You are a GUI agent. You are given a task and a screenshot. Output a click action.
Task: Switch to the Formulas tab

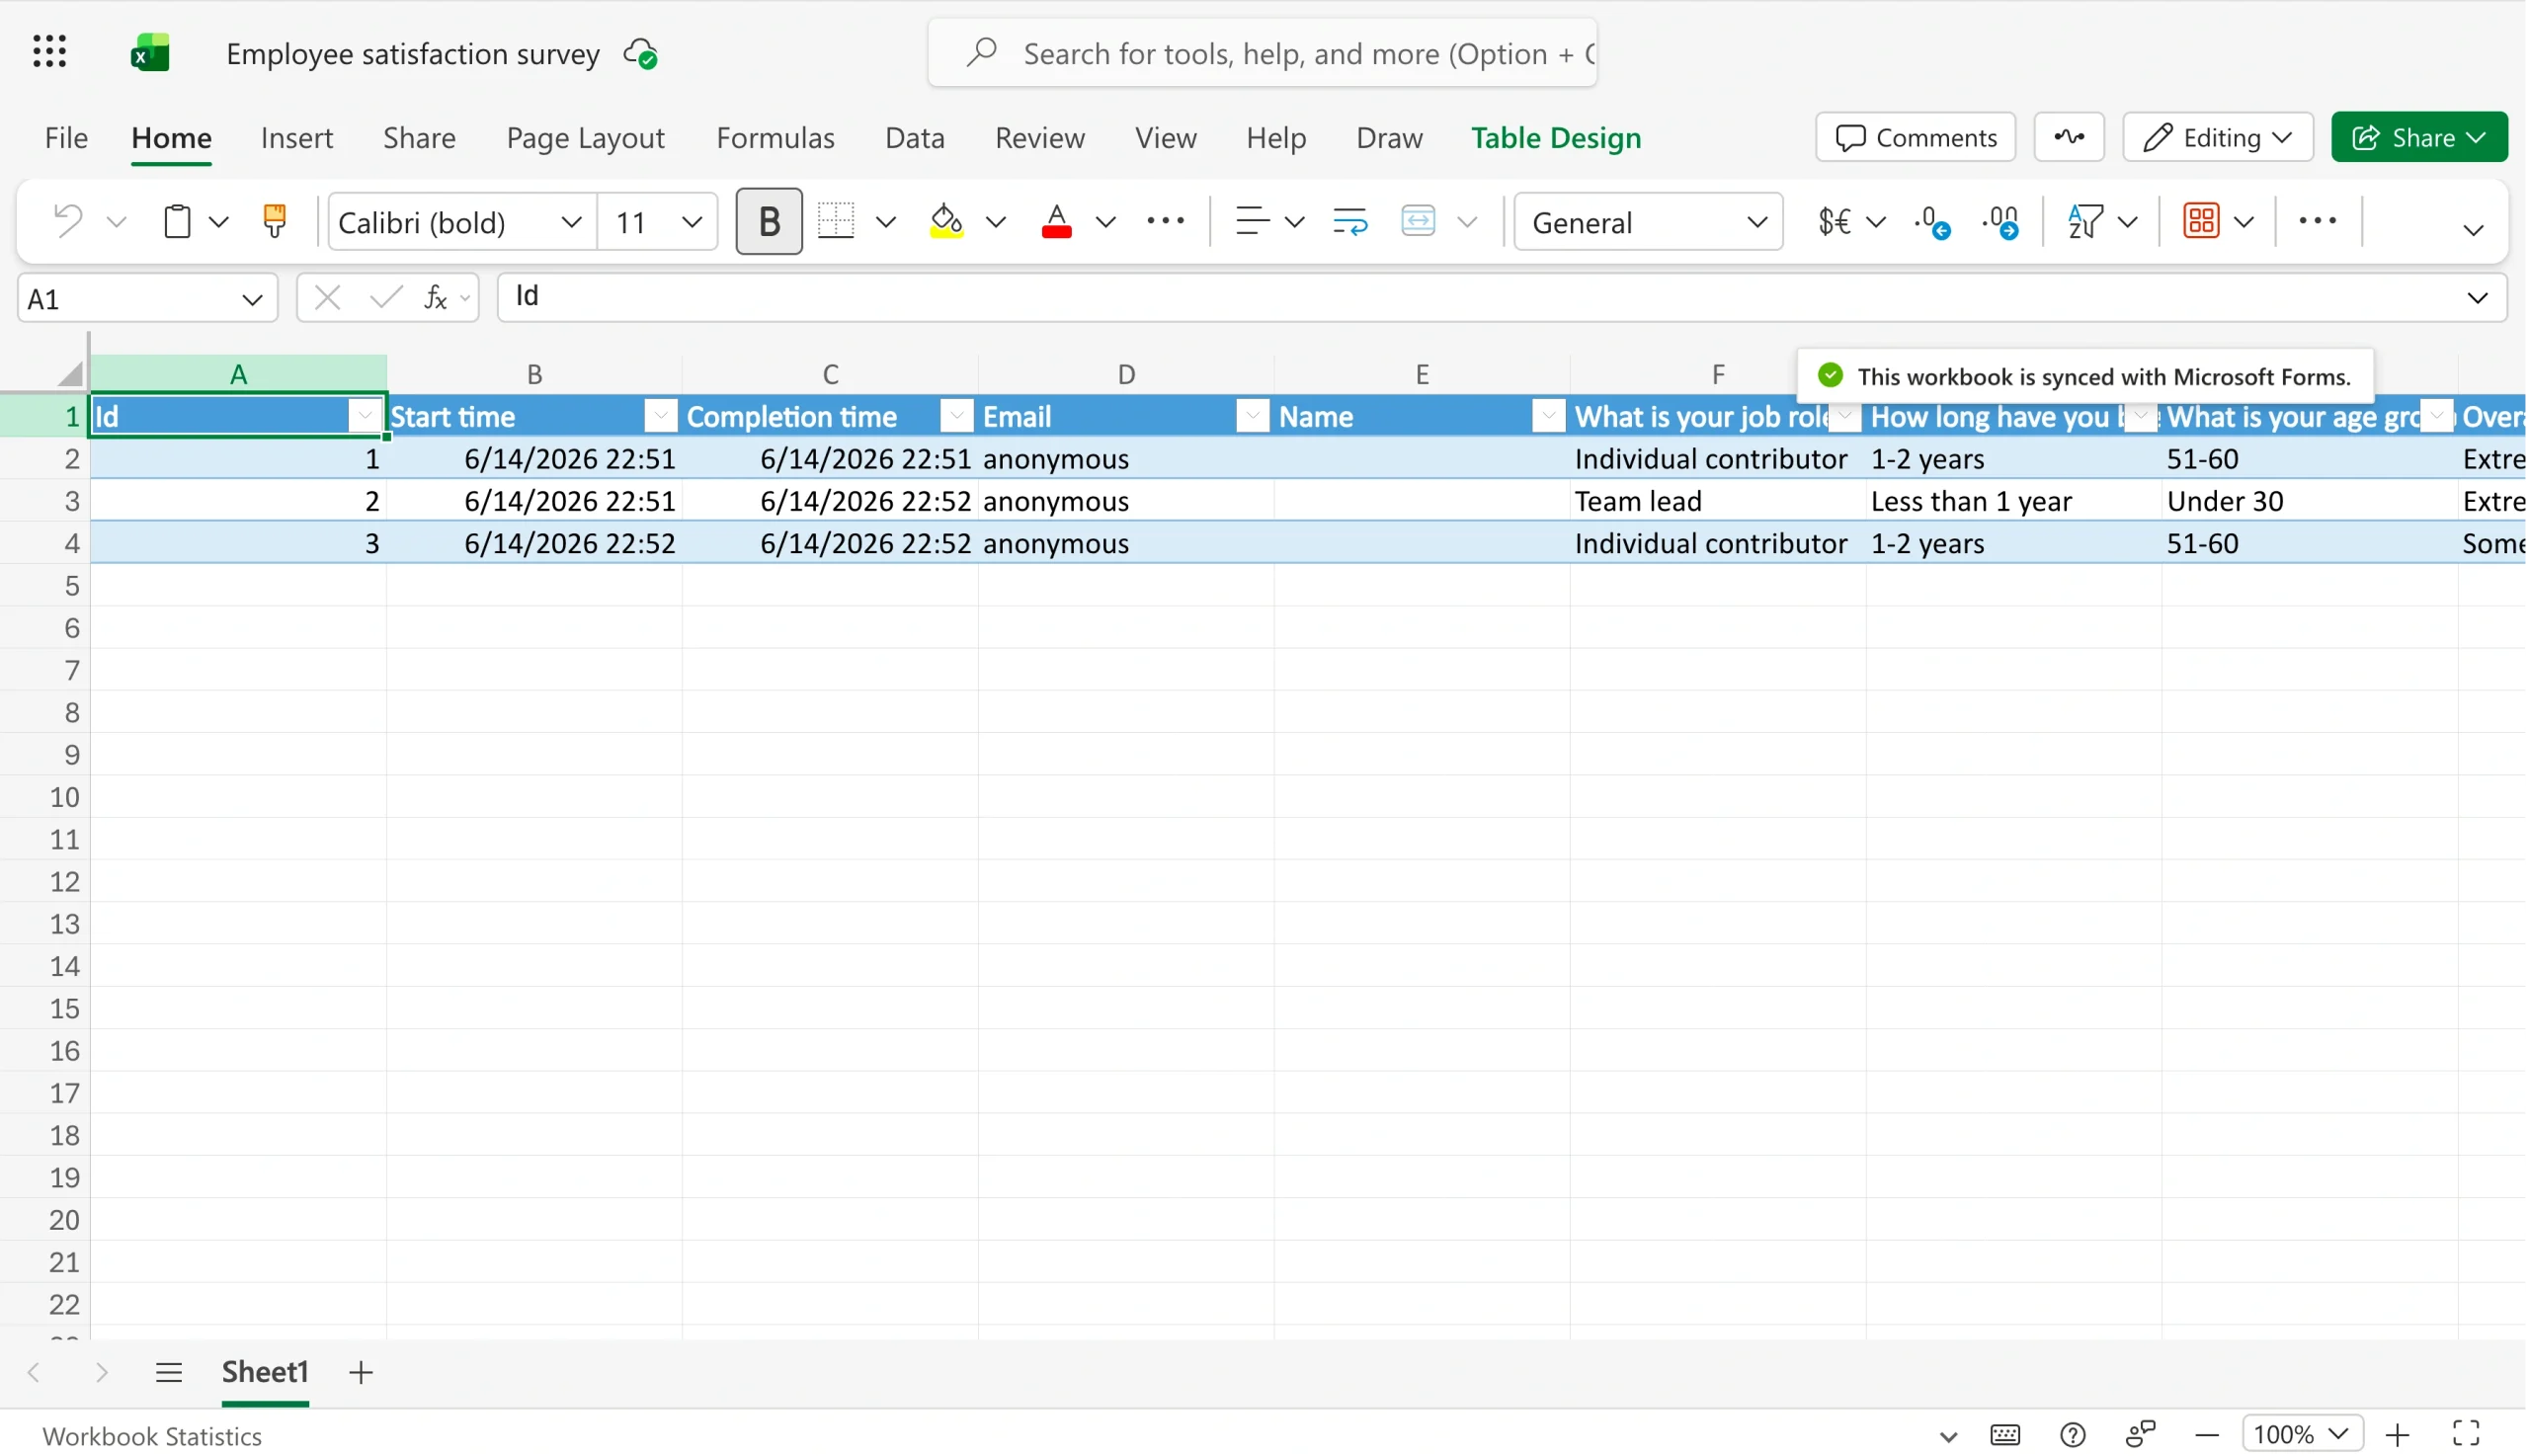(x=776, y=137)
